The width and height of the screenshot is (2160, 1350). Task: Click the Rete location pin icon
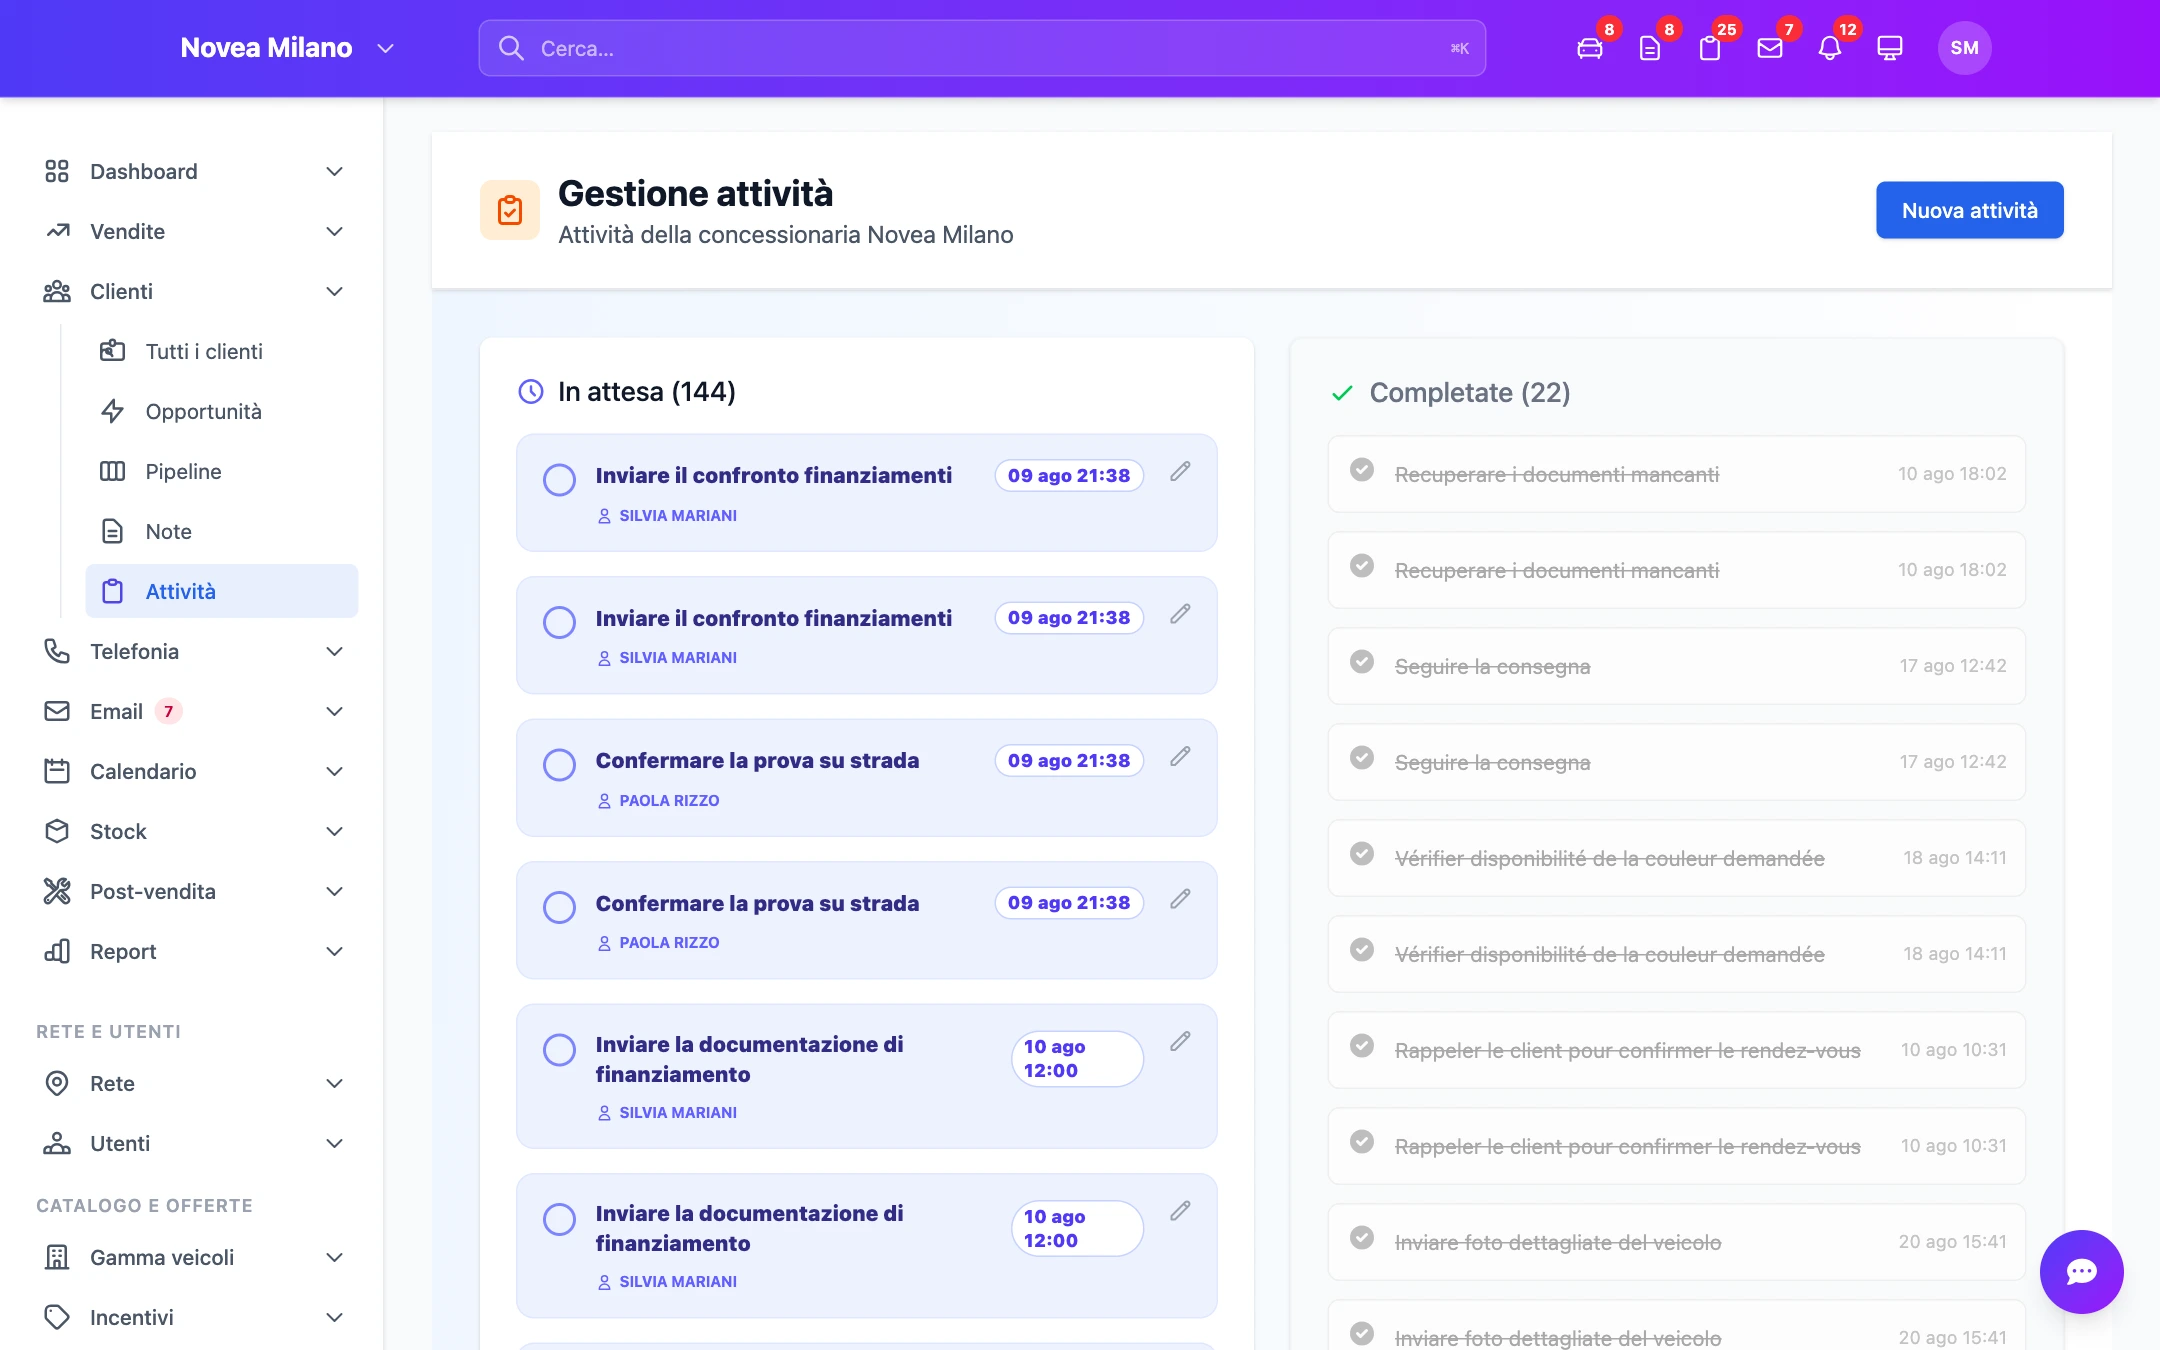57,1083
